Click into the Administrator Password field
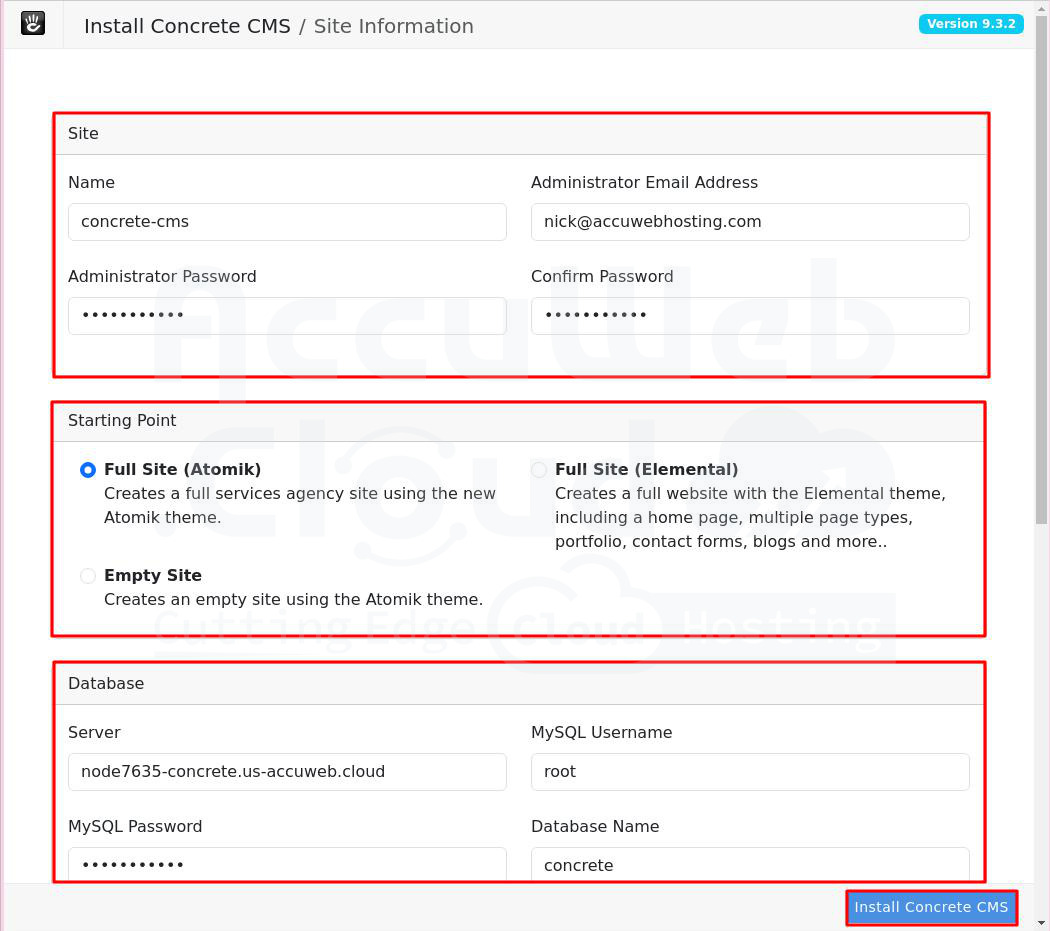Image resolution: width=1050 pixels, height=931 pixels. 287,316
